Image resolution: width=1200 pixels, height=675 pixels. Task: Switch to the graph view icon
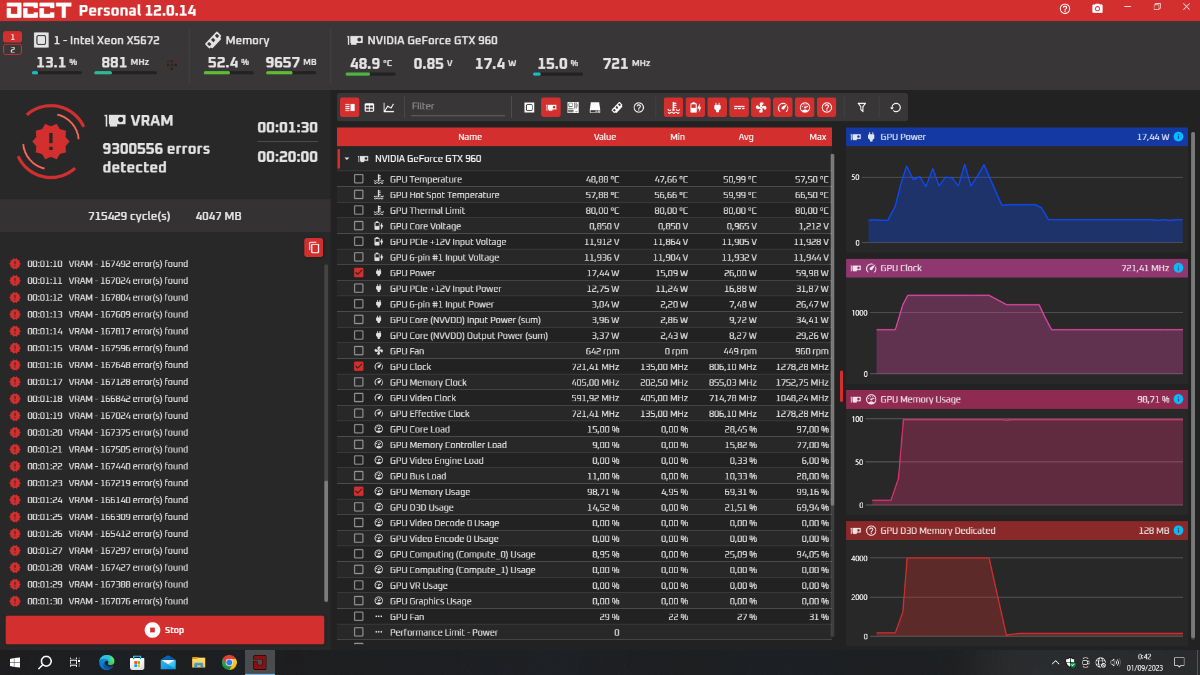pos(389,107)
